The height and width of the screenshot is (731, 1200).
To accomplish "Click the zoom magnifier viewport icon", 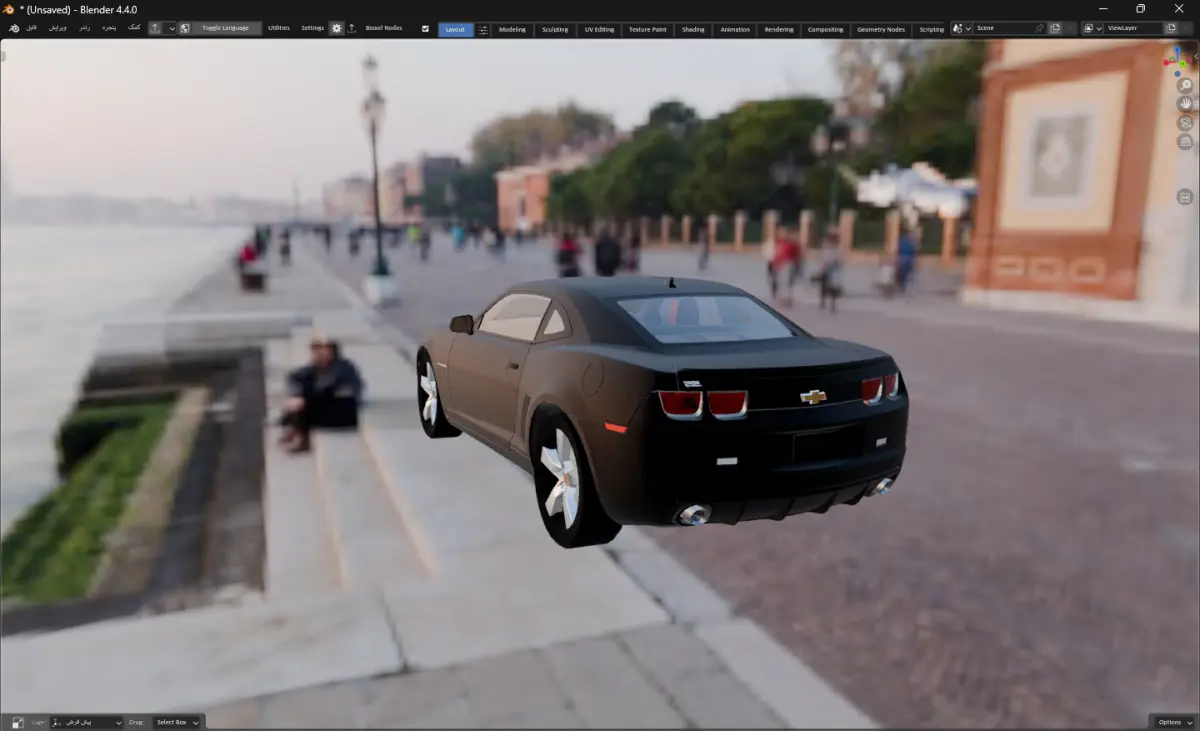I will tap(1186, 85).
